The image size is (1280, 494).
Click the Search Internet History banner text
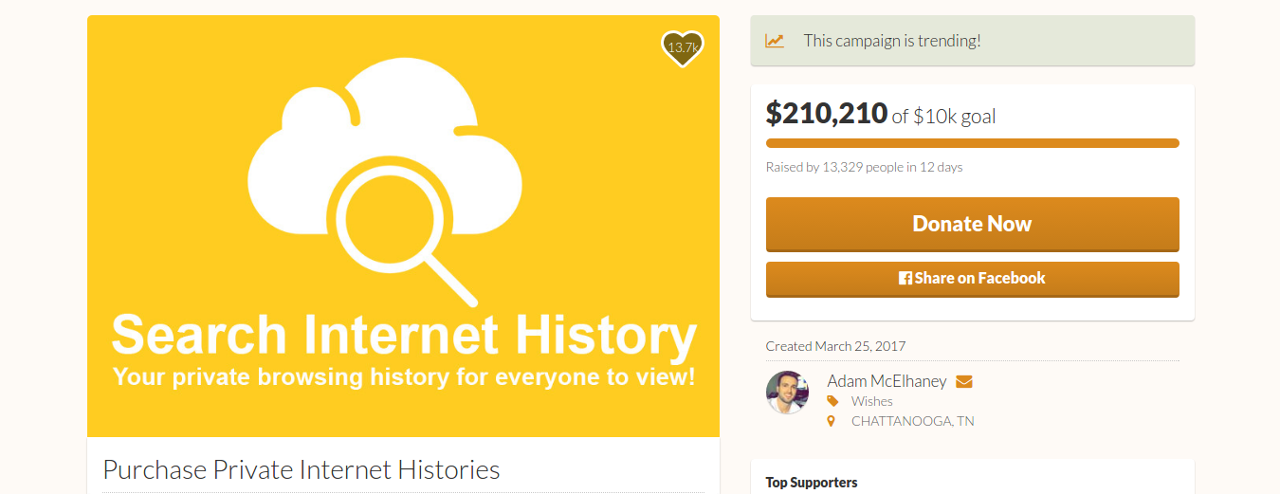(x=404, y=336)
